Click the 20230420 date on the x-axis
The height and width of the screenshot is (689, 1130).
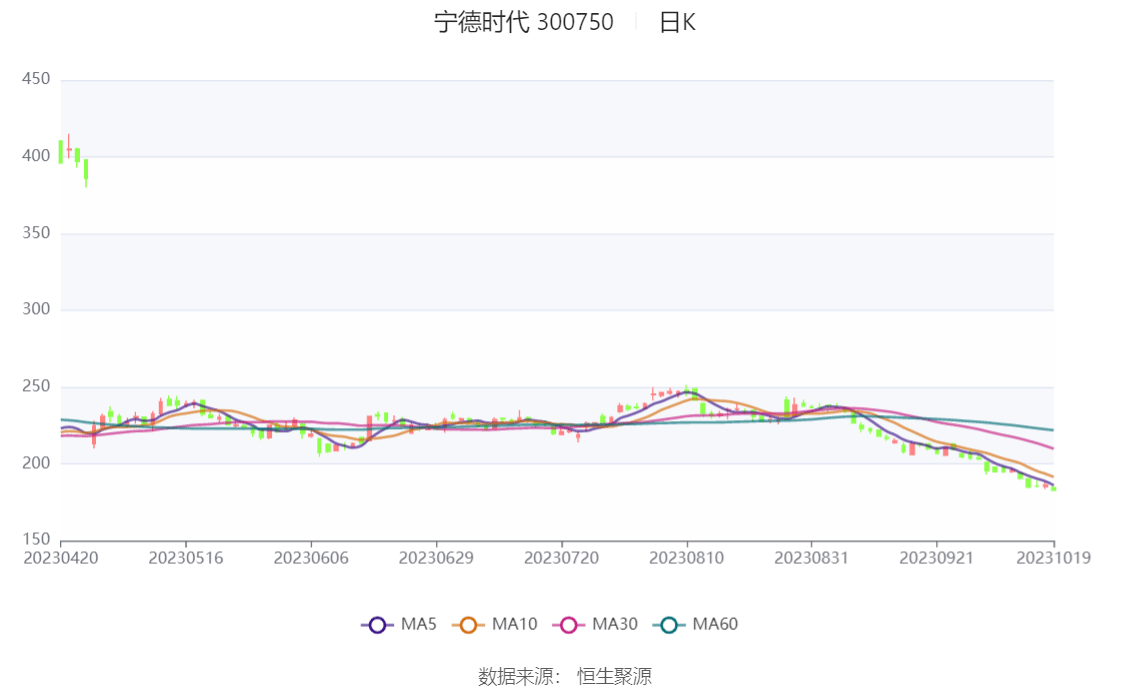point(61,558)
